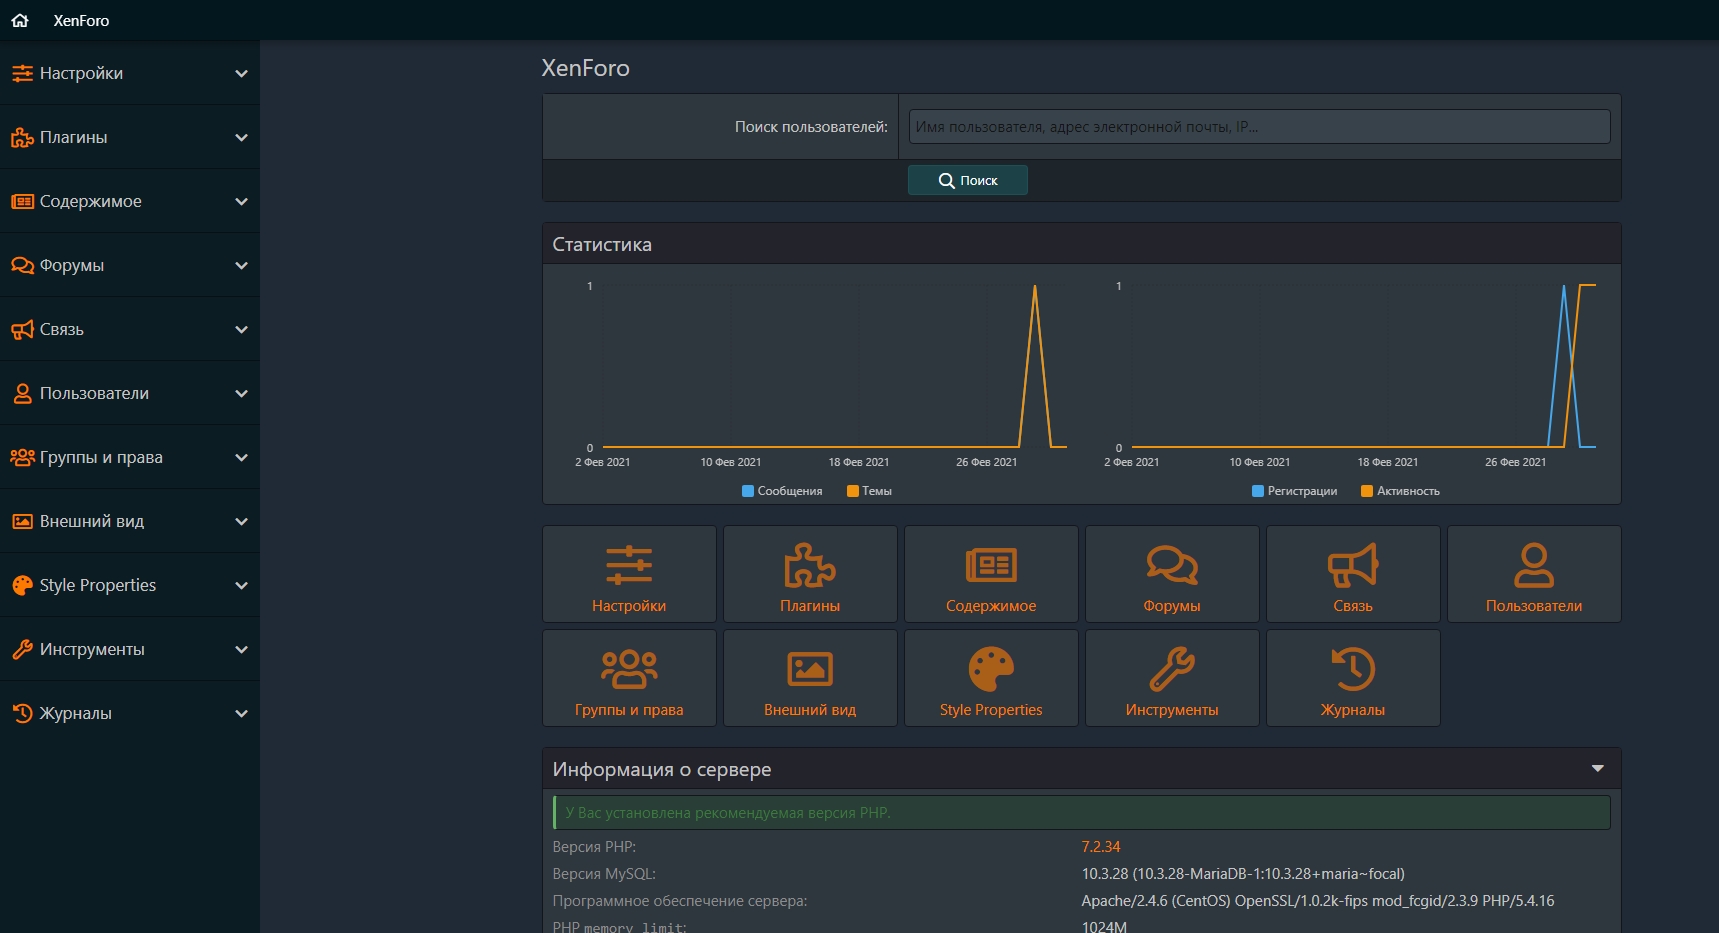
Task: Expand the Журналы sidebar chevron
Action: coord(241,713)
